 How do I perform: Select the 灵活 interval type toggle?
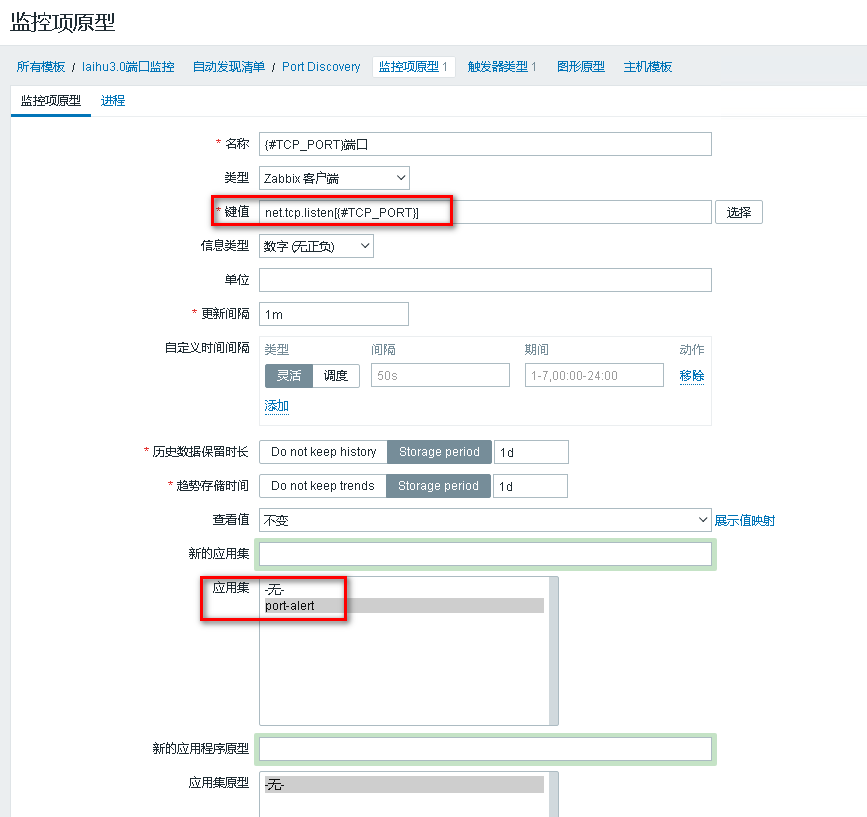(288, 375)
